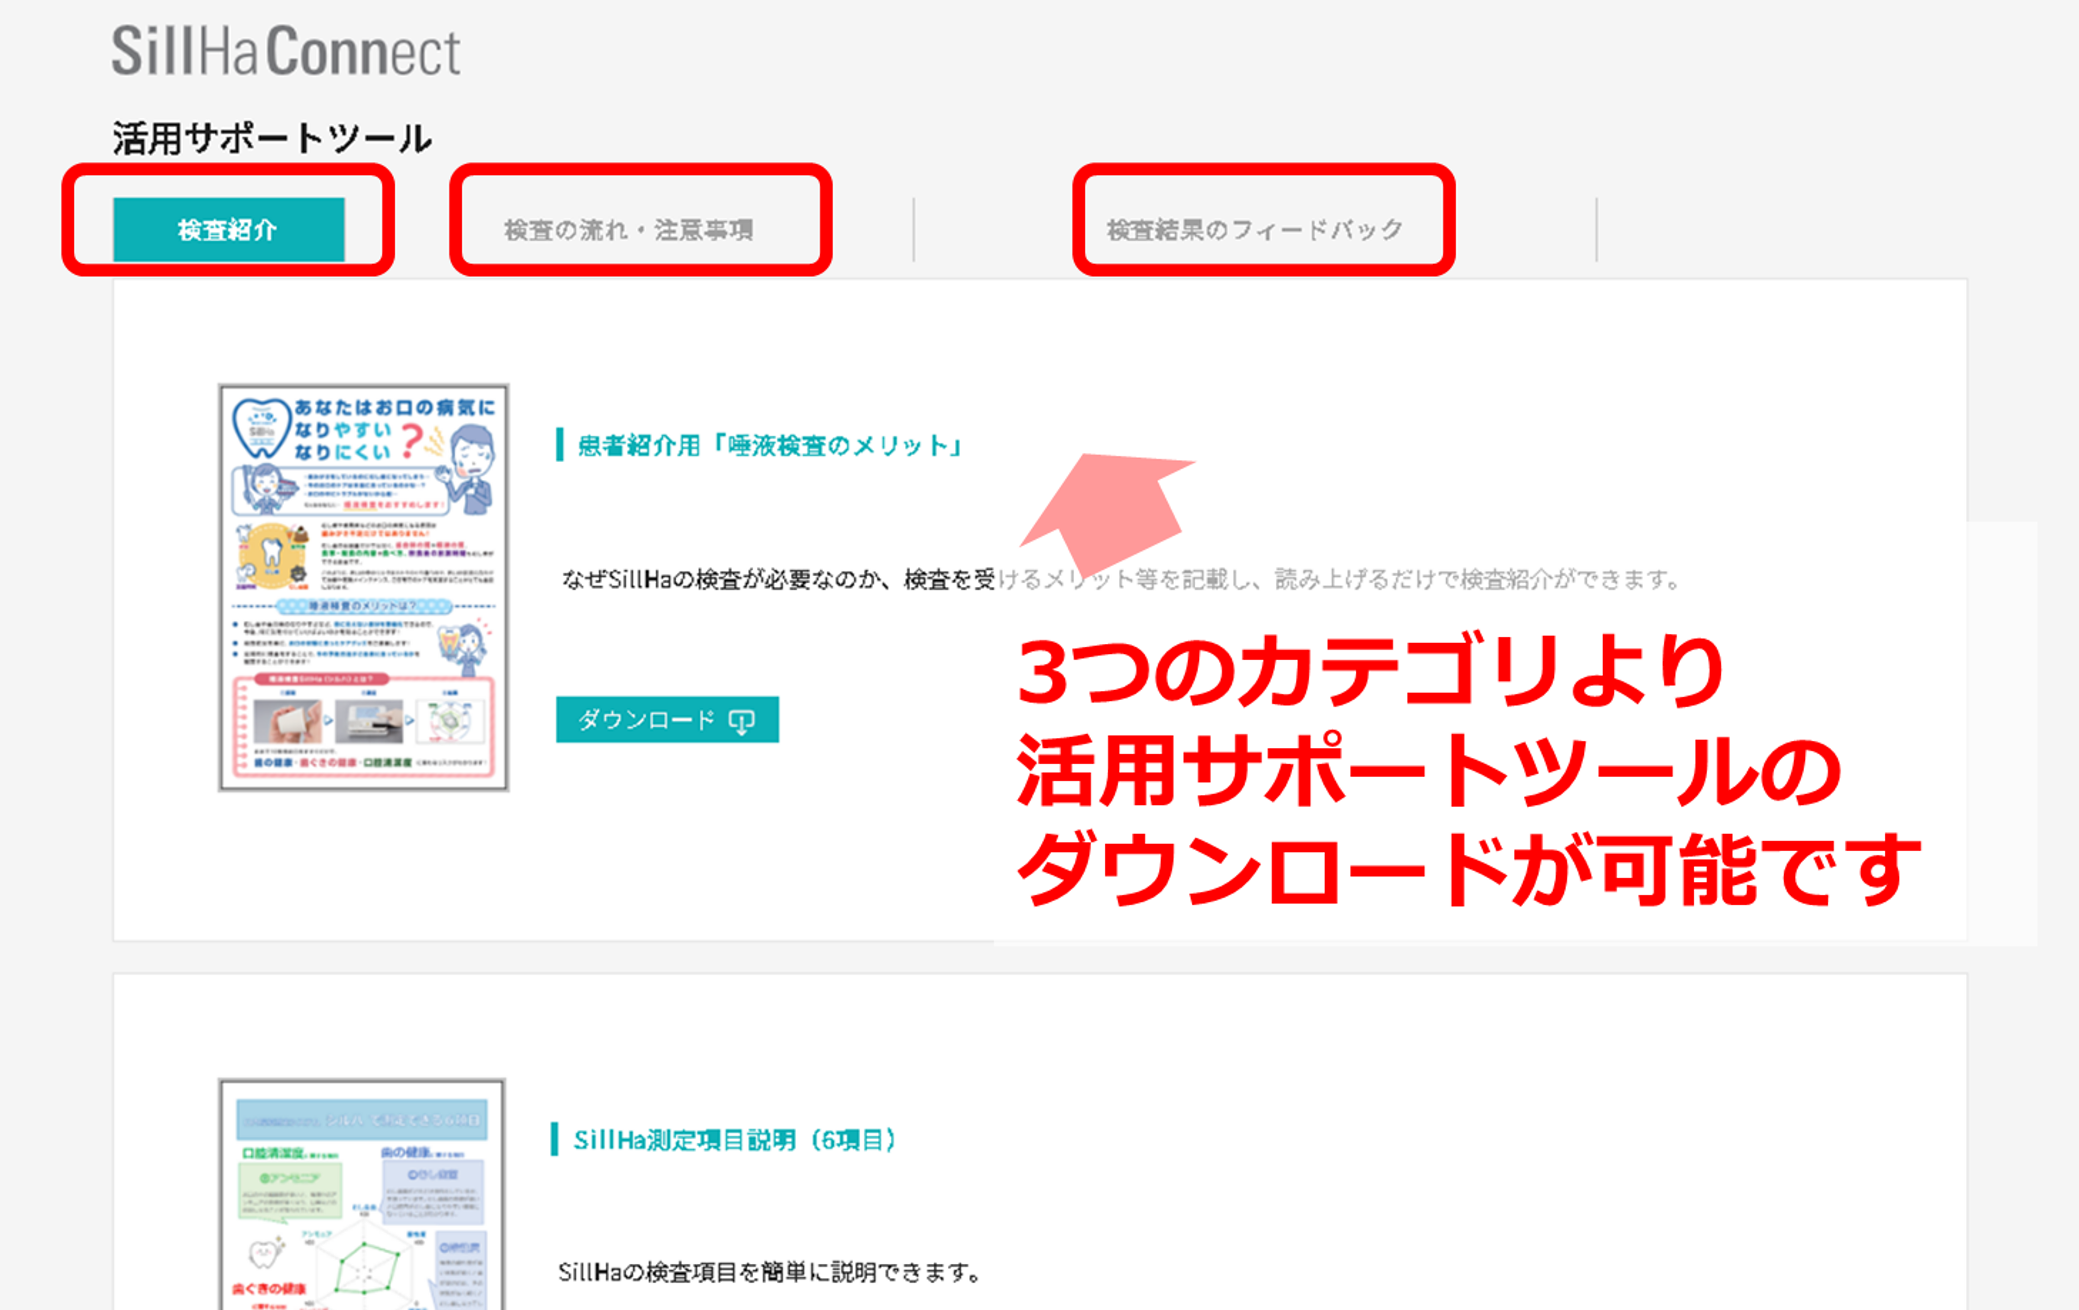Screen dimensions: 2079x1310
Task: Click the SillHa Connect logo
Action: (286, 51)
